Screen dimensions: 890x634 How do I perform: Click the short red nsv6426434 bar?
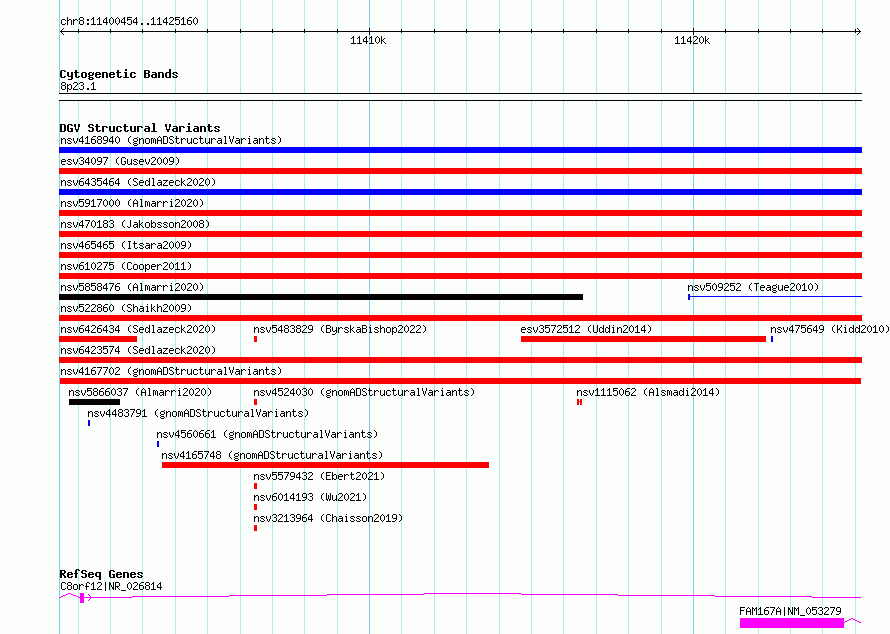pos(98,339)
